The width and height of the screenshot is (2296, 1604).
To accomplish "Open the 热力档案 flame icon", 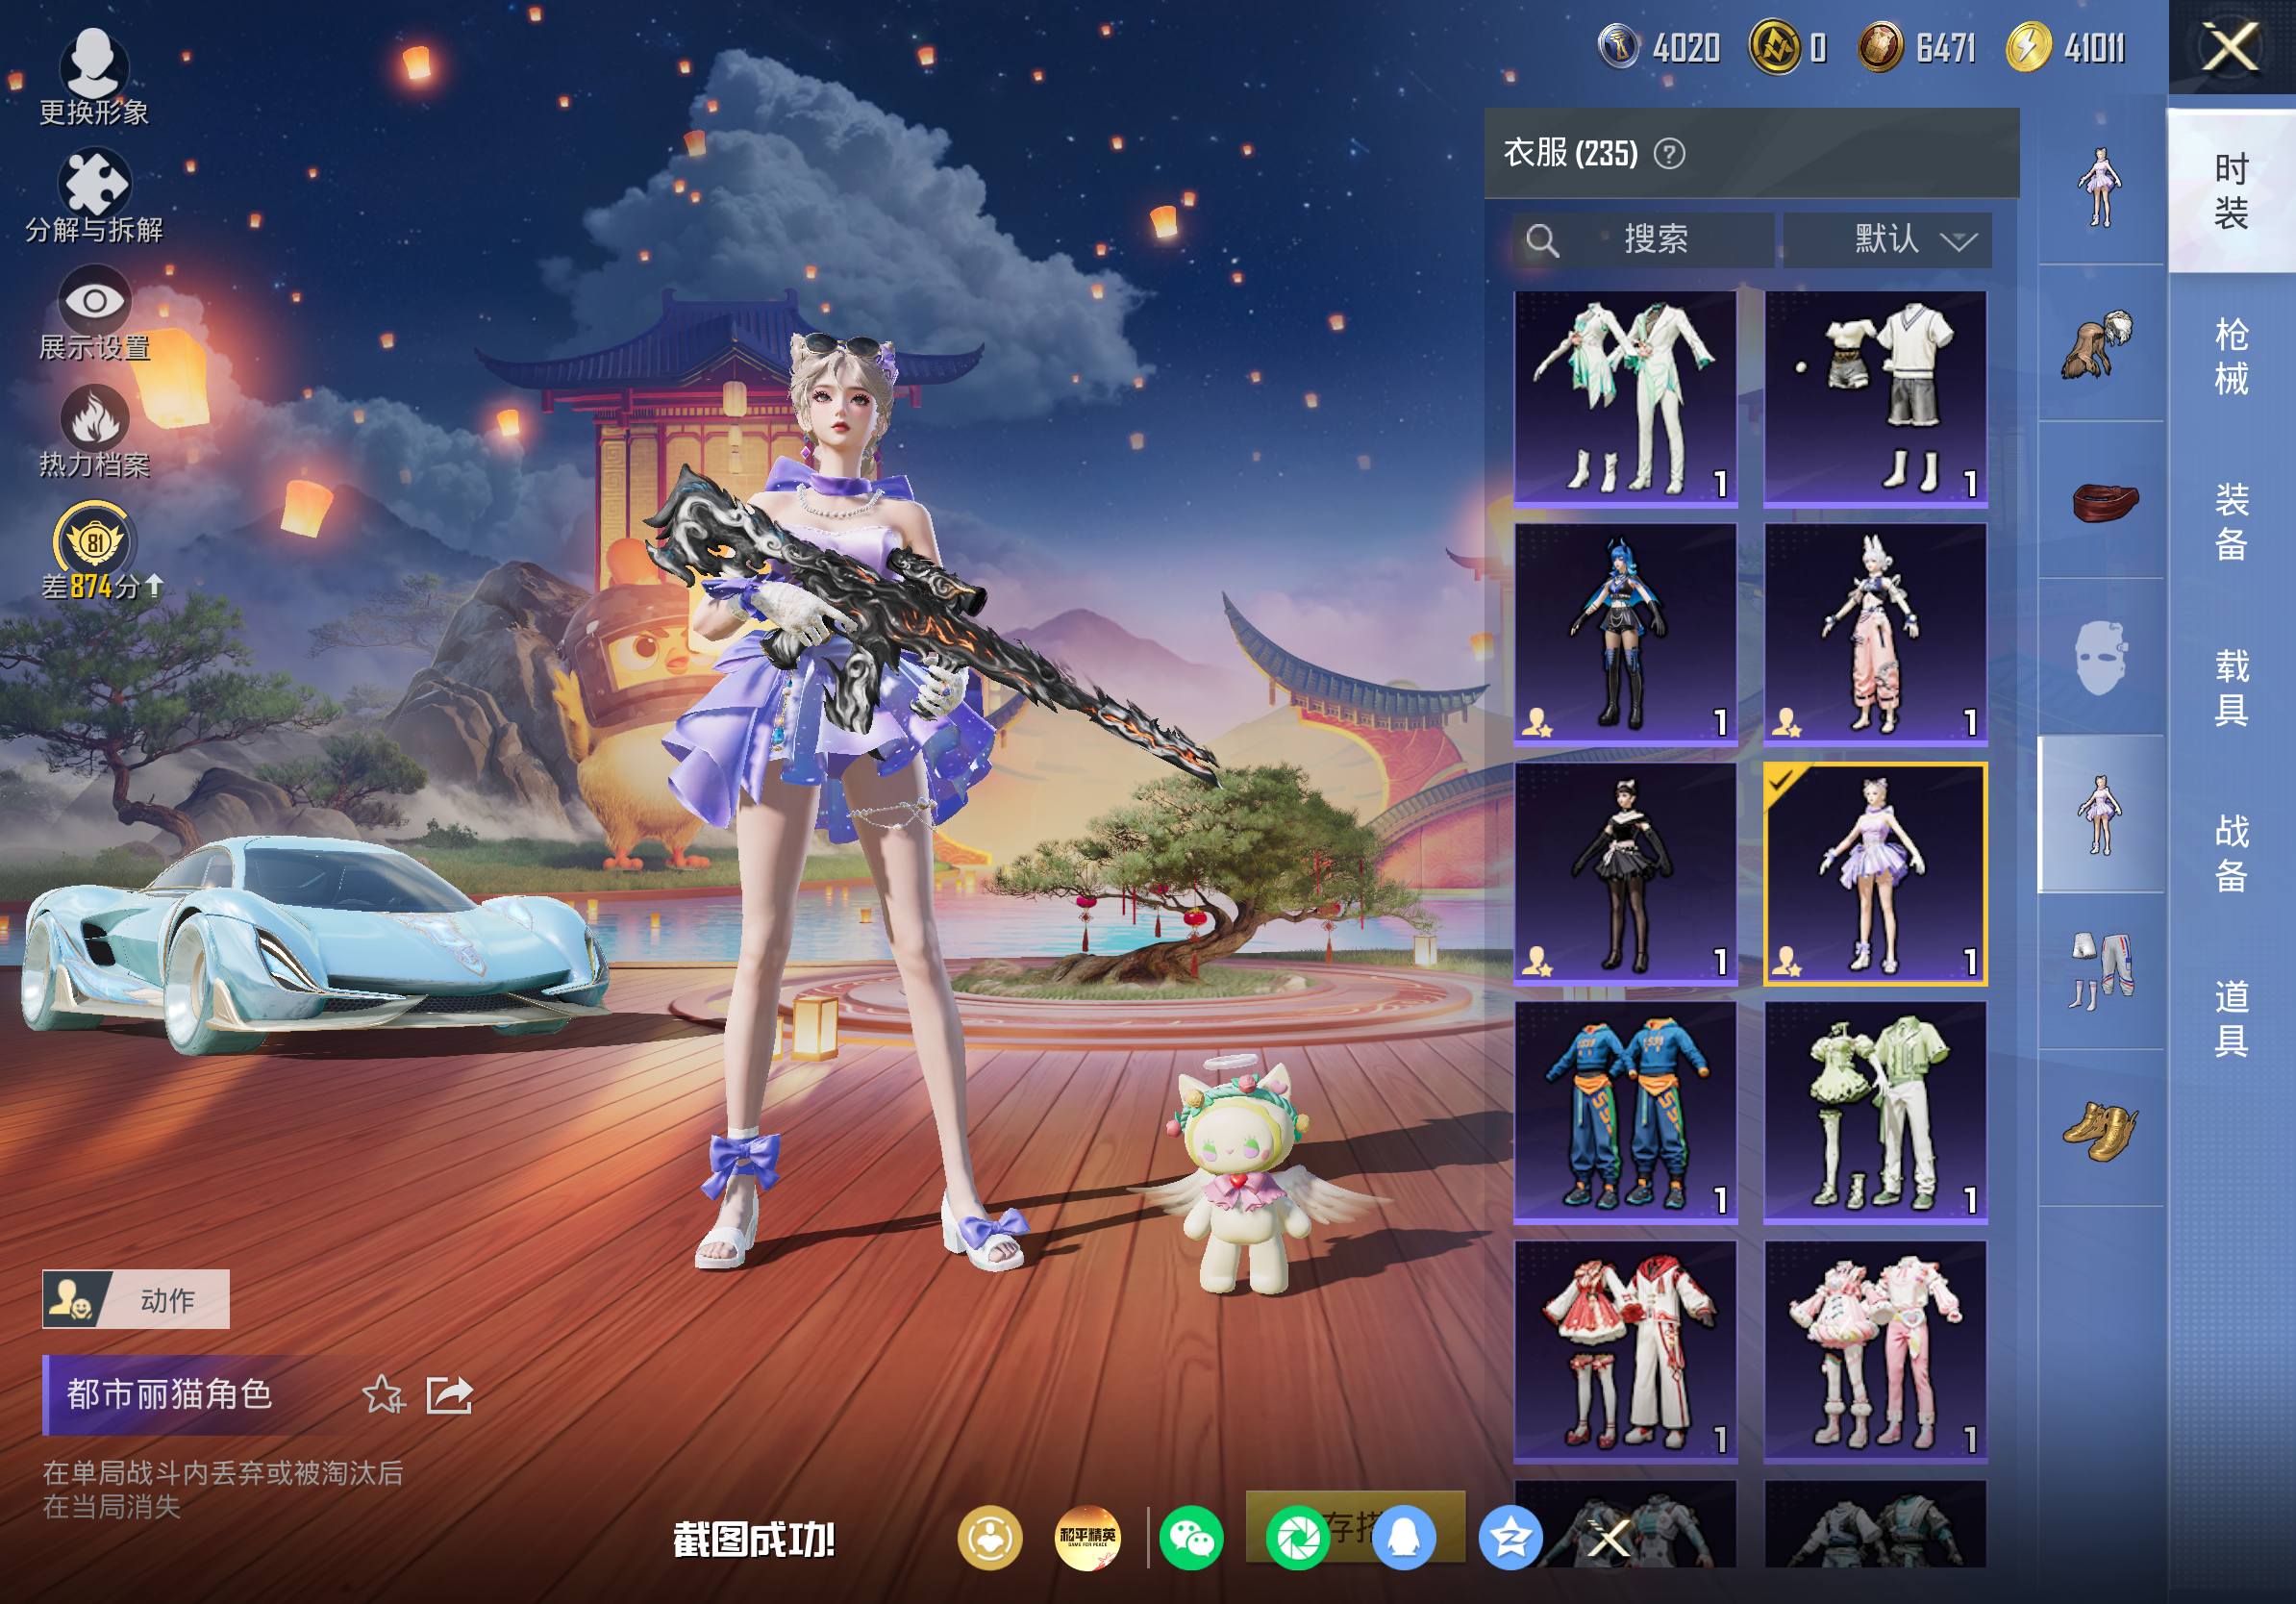I will [x=94, y=417].
